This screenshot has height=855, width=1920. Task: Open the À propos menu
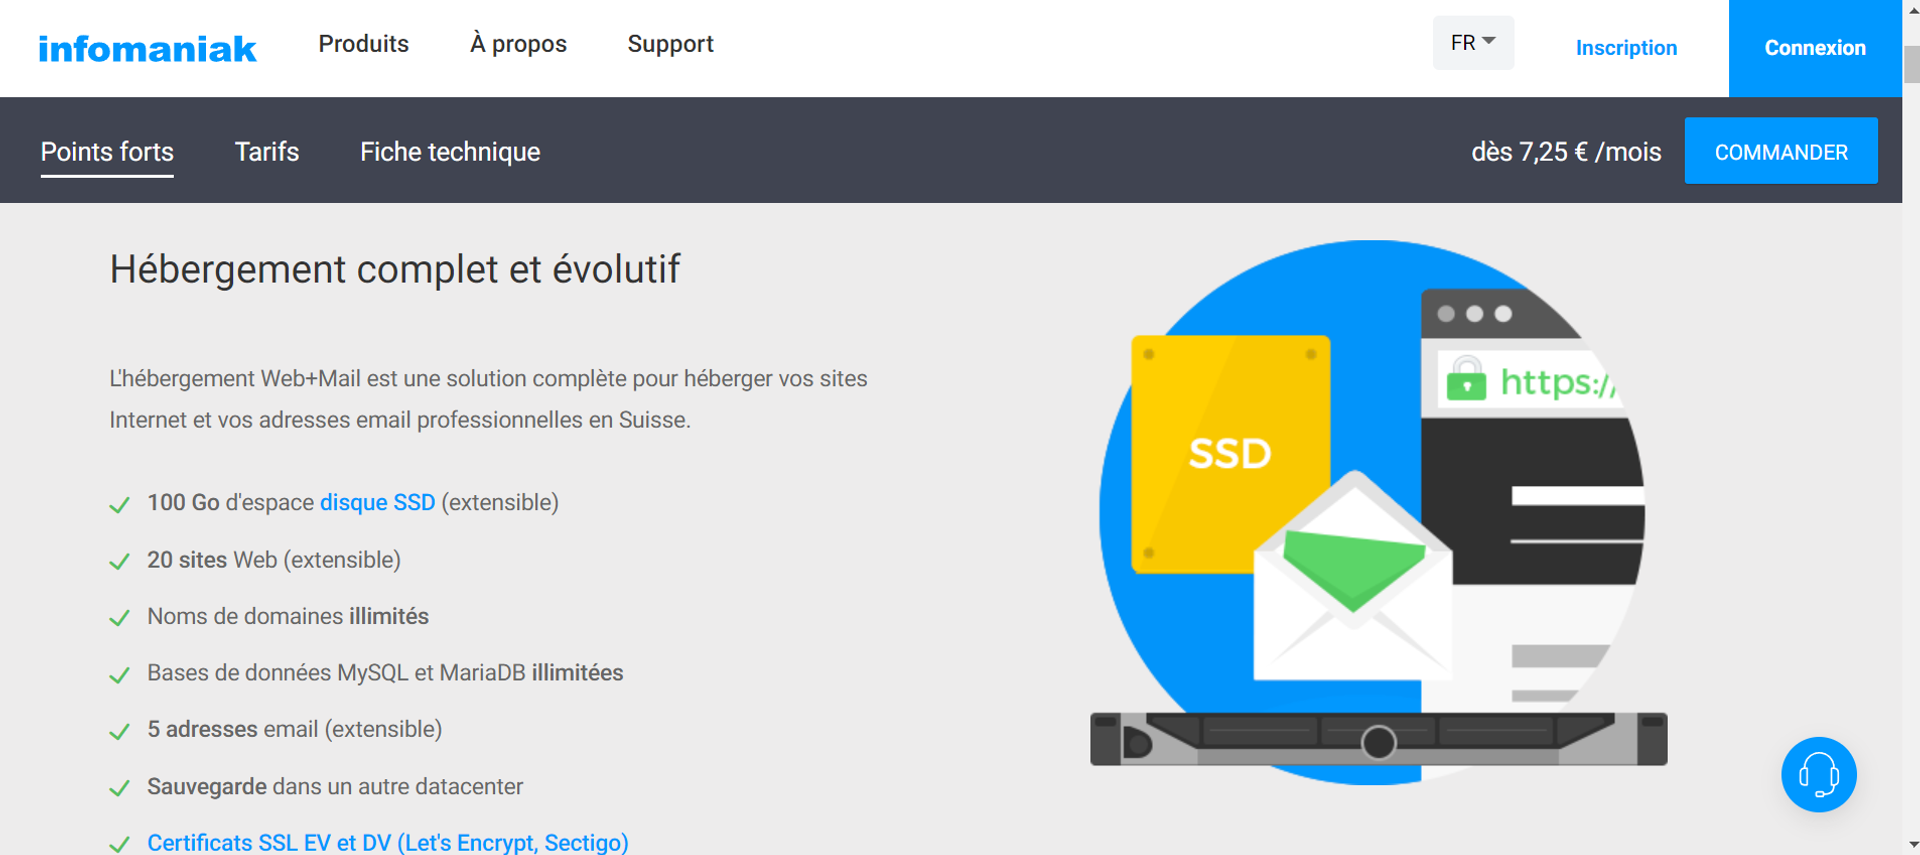[518, 44]
